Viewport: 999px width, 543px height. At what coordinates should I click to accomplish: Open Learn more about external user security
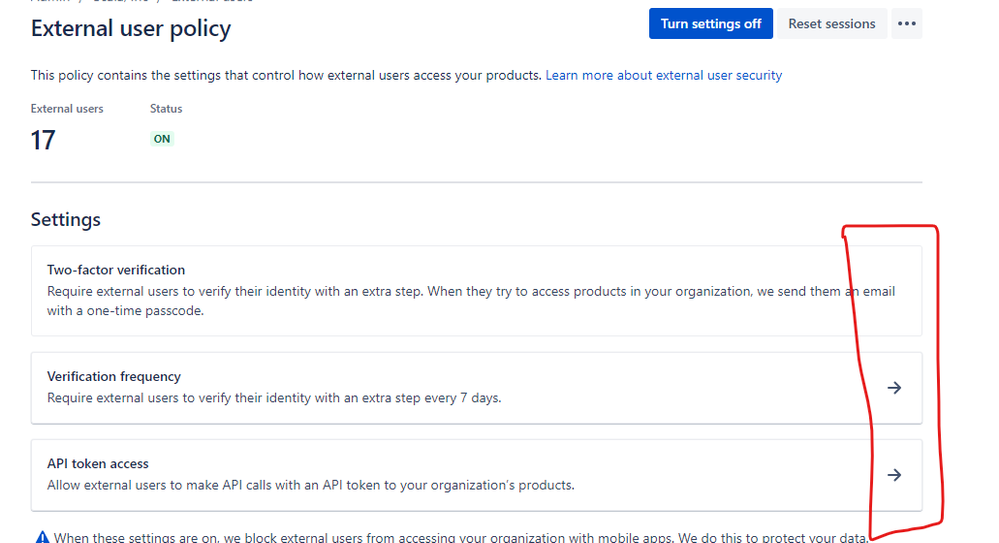tap(663, 75)
